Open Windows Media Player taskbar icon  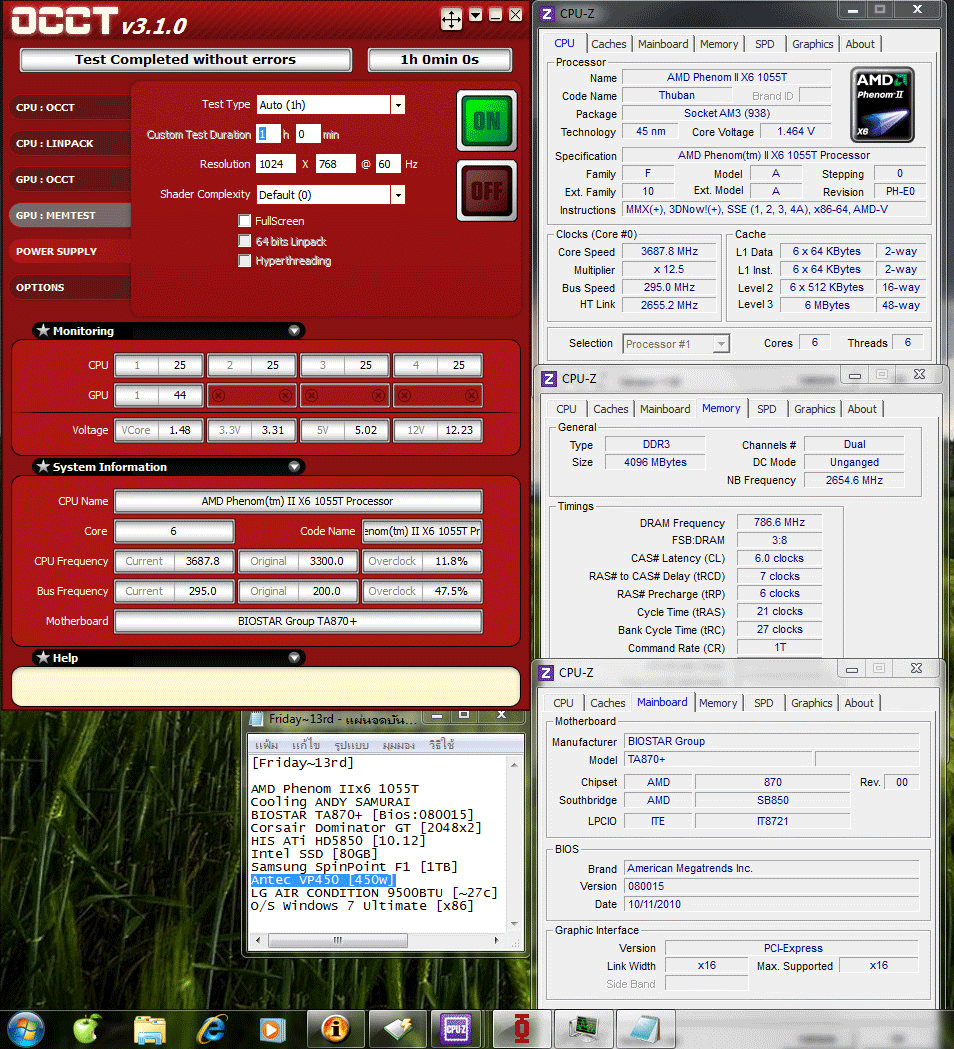[x=272, y=1030]
